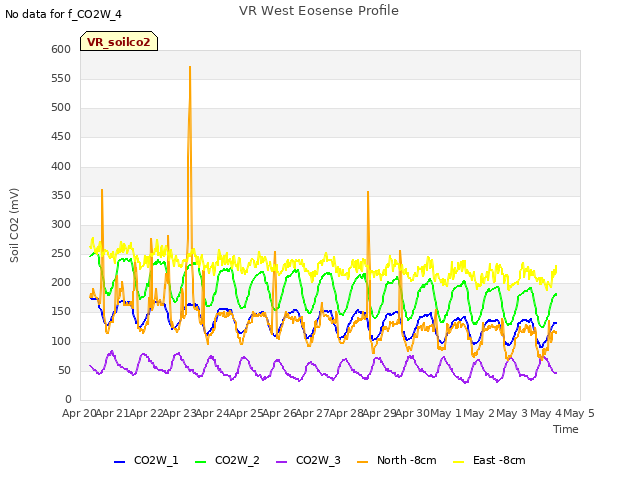Click the tallest orange spike peak near 570
640x480 pixels.
tap(190, 67)
